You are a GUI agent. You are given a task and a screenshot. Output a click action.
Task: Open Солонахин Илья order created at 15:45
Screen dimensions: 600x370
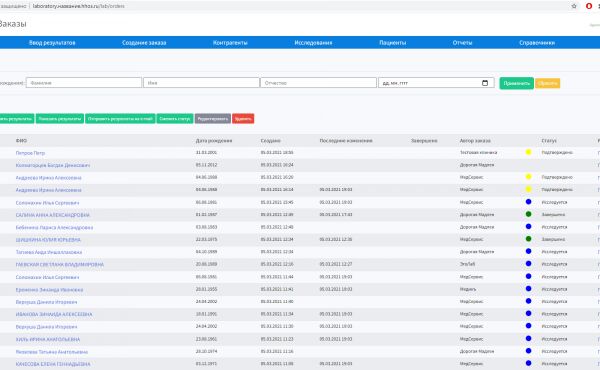[47, 202]
